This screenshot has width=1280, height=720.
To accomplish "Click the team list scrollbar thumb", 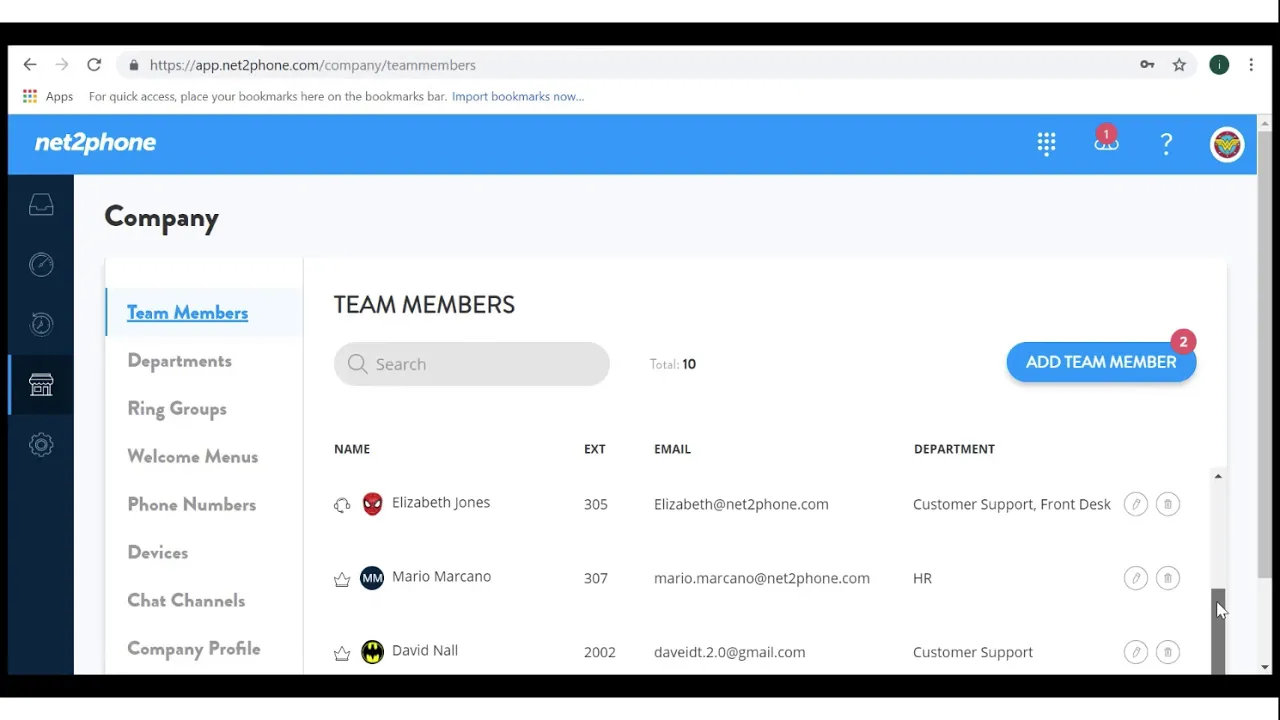I will [x=1218, y=631].
